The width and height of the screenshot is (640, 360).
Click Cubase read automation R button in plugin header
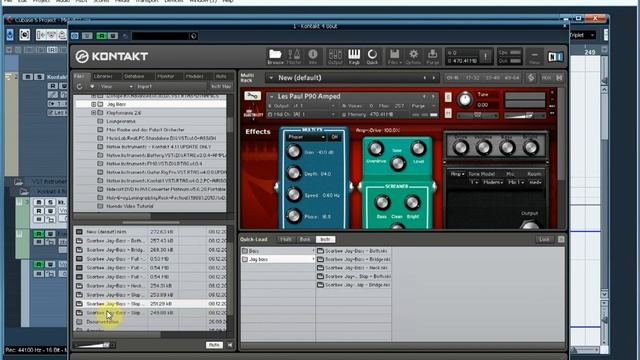pyautogui.click(x=102, y=36)
